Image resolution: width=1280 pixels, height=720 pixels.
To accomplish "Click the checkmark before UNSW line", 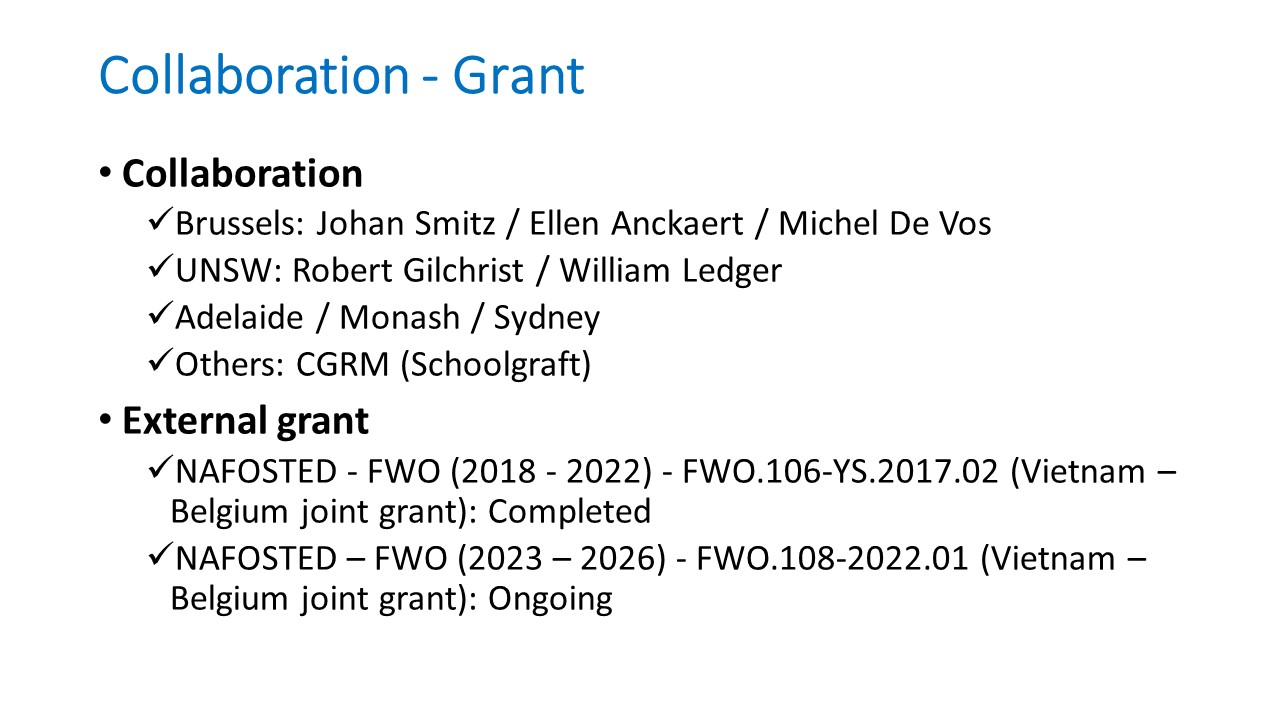I will pos(159,269).
